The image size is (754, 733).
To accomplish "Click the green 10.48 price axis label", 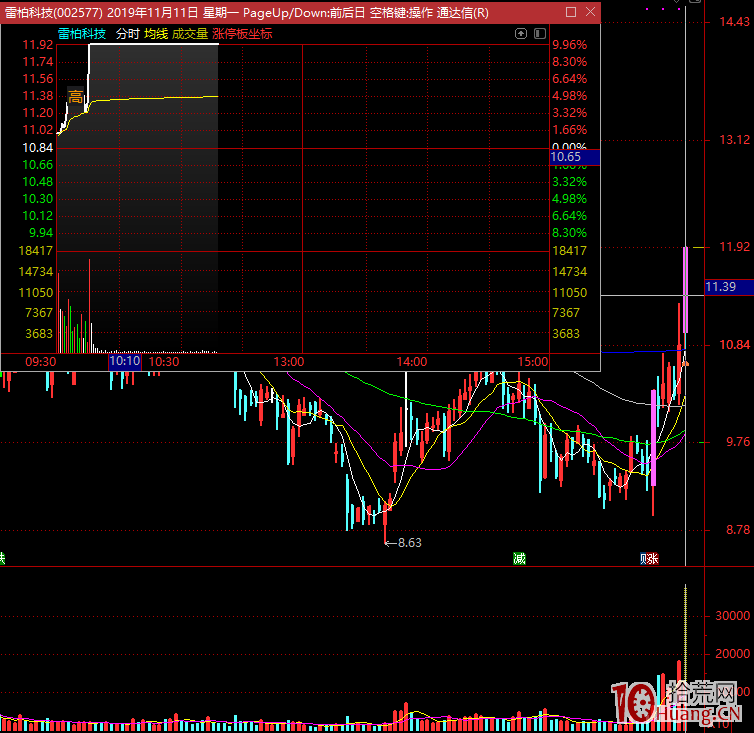I will point(38,182).
